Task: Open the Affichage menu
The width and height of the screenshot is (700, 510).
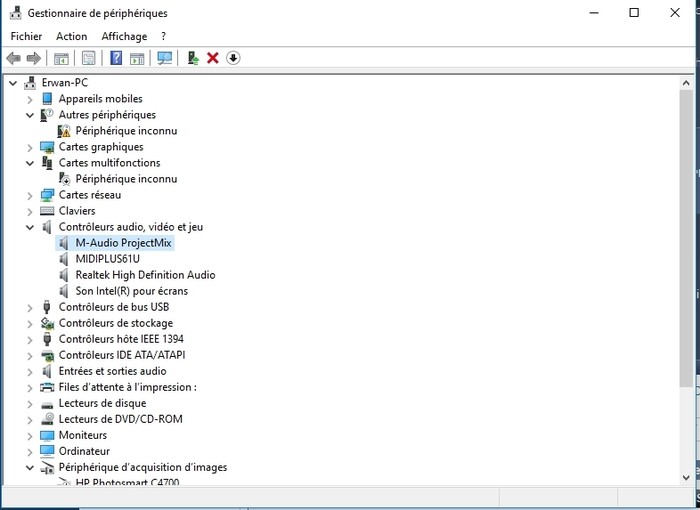Action: click(x=124, y=36)
